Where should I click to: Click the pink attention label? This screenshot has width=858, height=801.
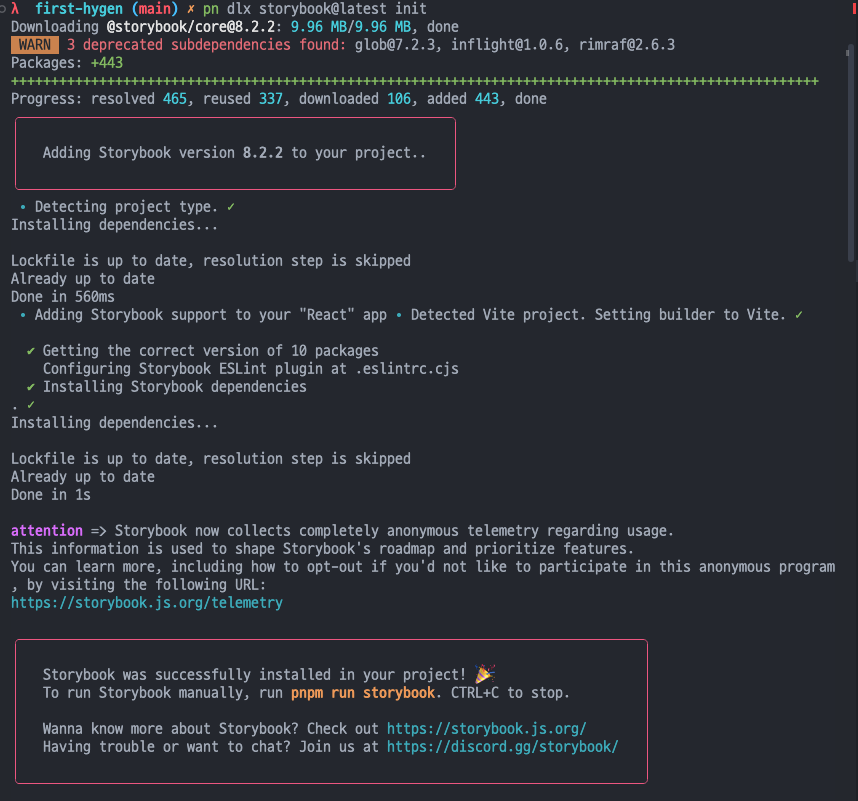pos(46,530)
